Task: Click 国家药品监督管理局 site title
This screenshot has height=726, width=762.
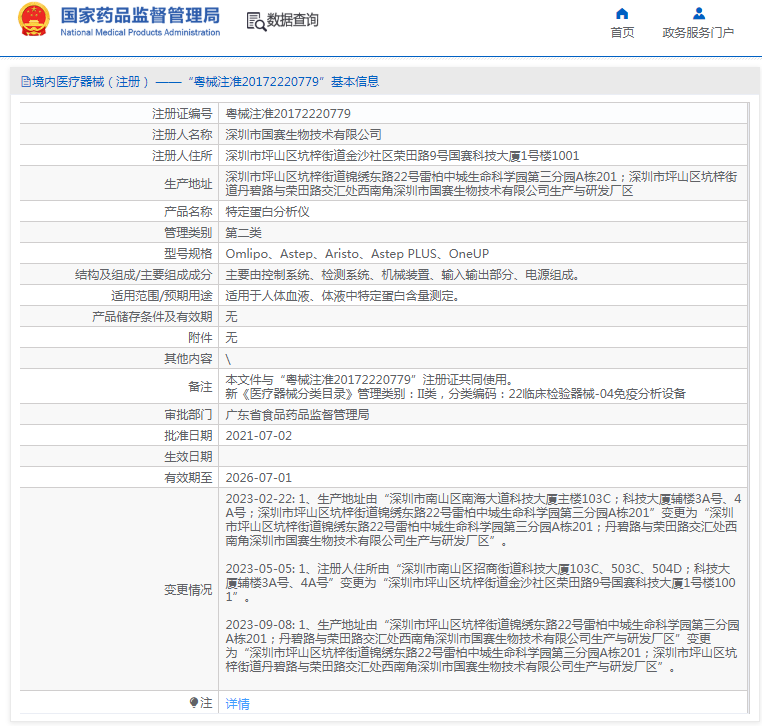Action: pyautogui.click(x=140, y=16)
